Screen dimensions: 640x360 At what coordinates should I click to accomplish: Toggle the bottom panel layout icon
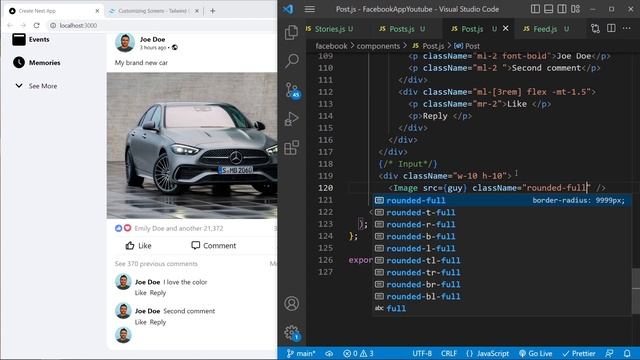coord(549,9)
